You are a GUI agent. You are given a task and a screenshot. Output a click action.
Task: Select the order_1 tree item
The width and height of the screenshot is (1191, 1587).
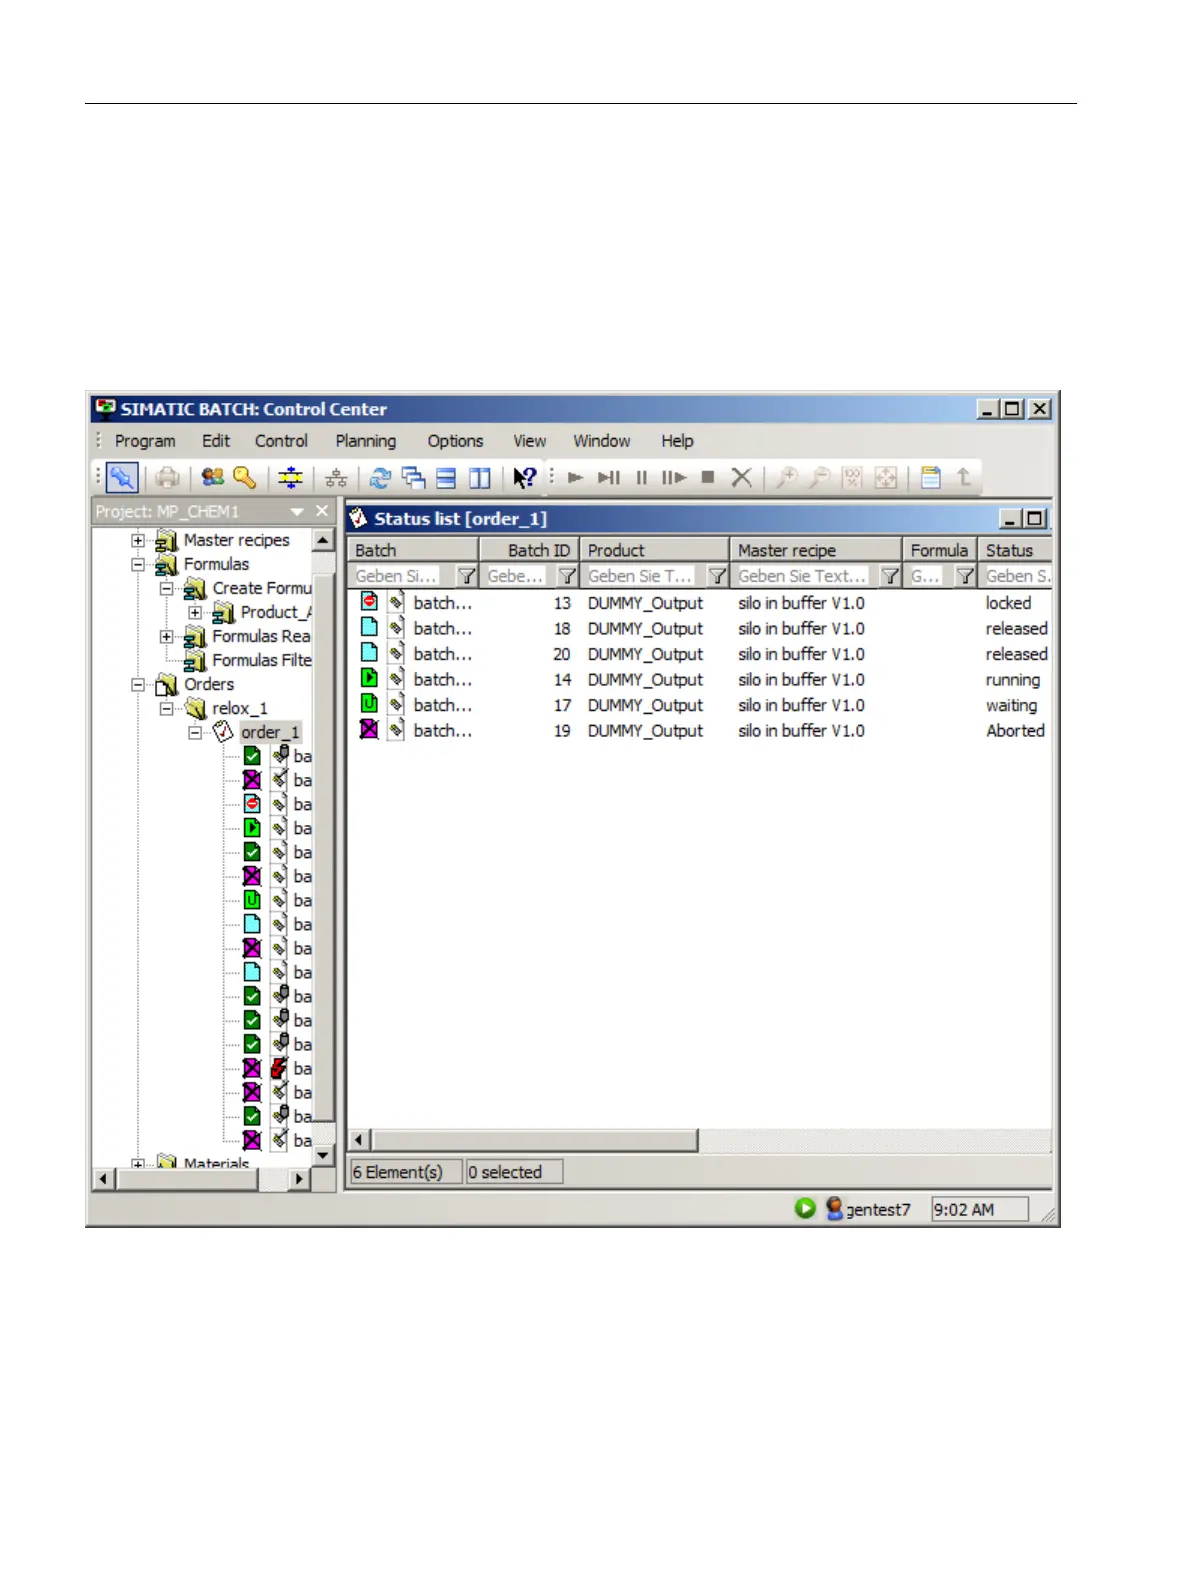click(x=270, y=732)
